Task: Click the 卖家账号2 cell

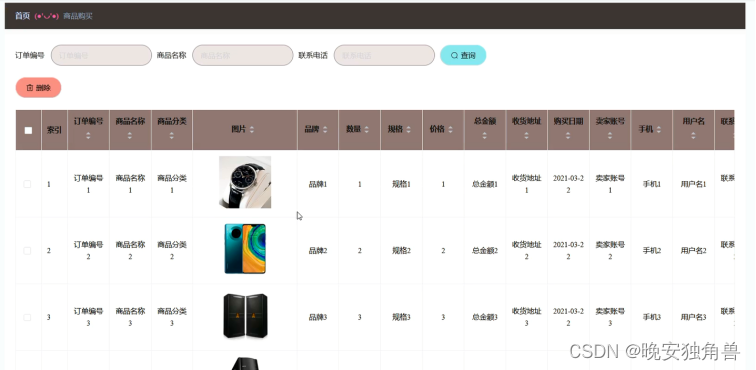Action: (610, 251)
